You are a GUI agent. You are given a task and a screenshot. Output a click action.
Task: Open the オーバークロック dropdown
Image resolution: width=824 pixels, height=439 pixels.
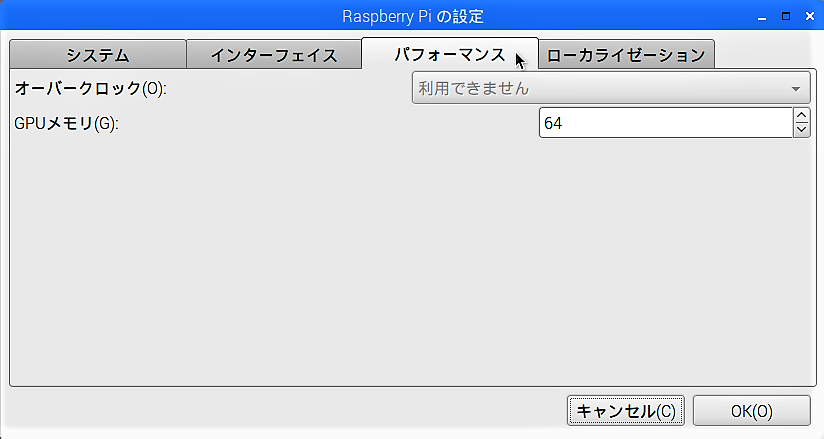[611, 88]
